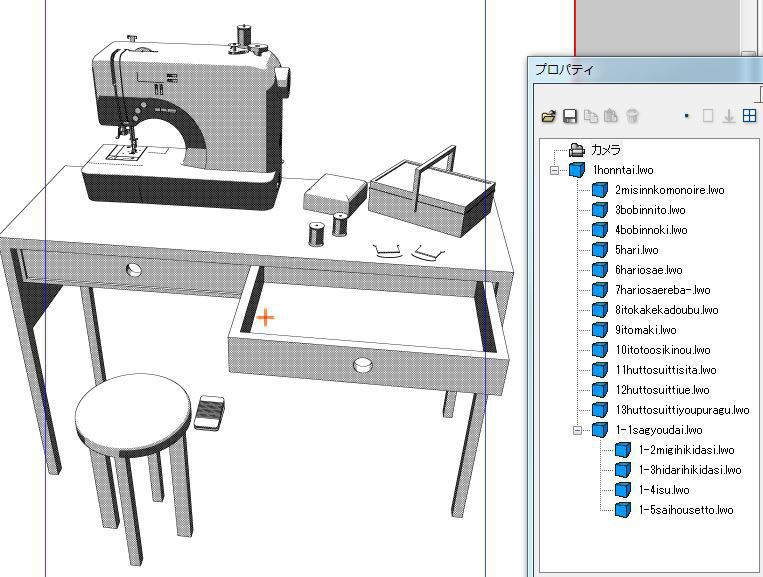Image resolution: width=763 pixels, height=577 pixels.
Task: Click the cube icon beside 1-2migihikidasi.lwo
Action: point(623,450)
